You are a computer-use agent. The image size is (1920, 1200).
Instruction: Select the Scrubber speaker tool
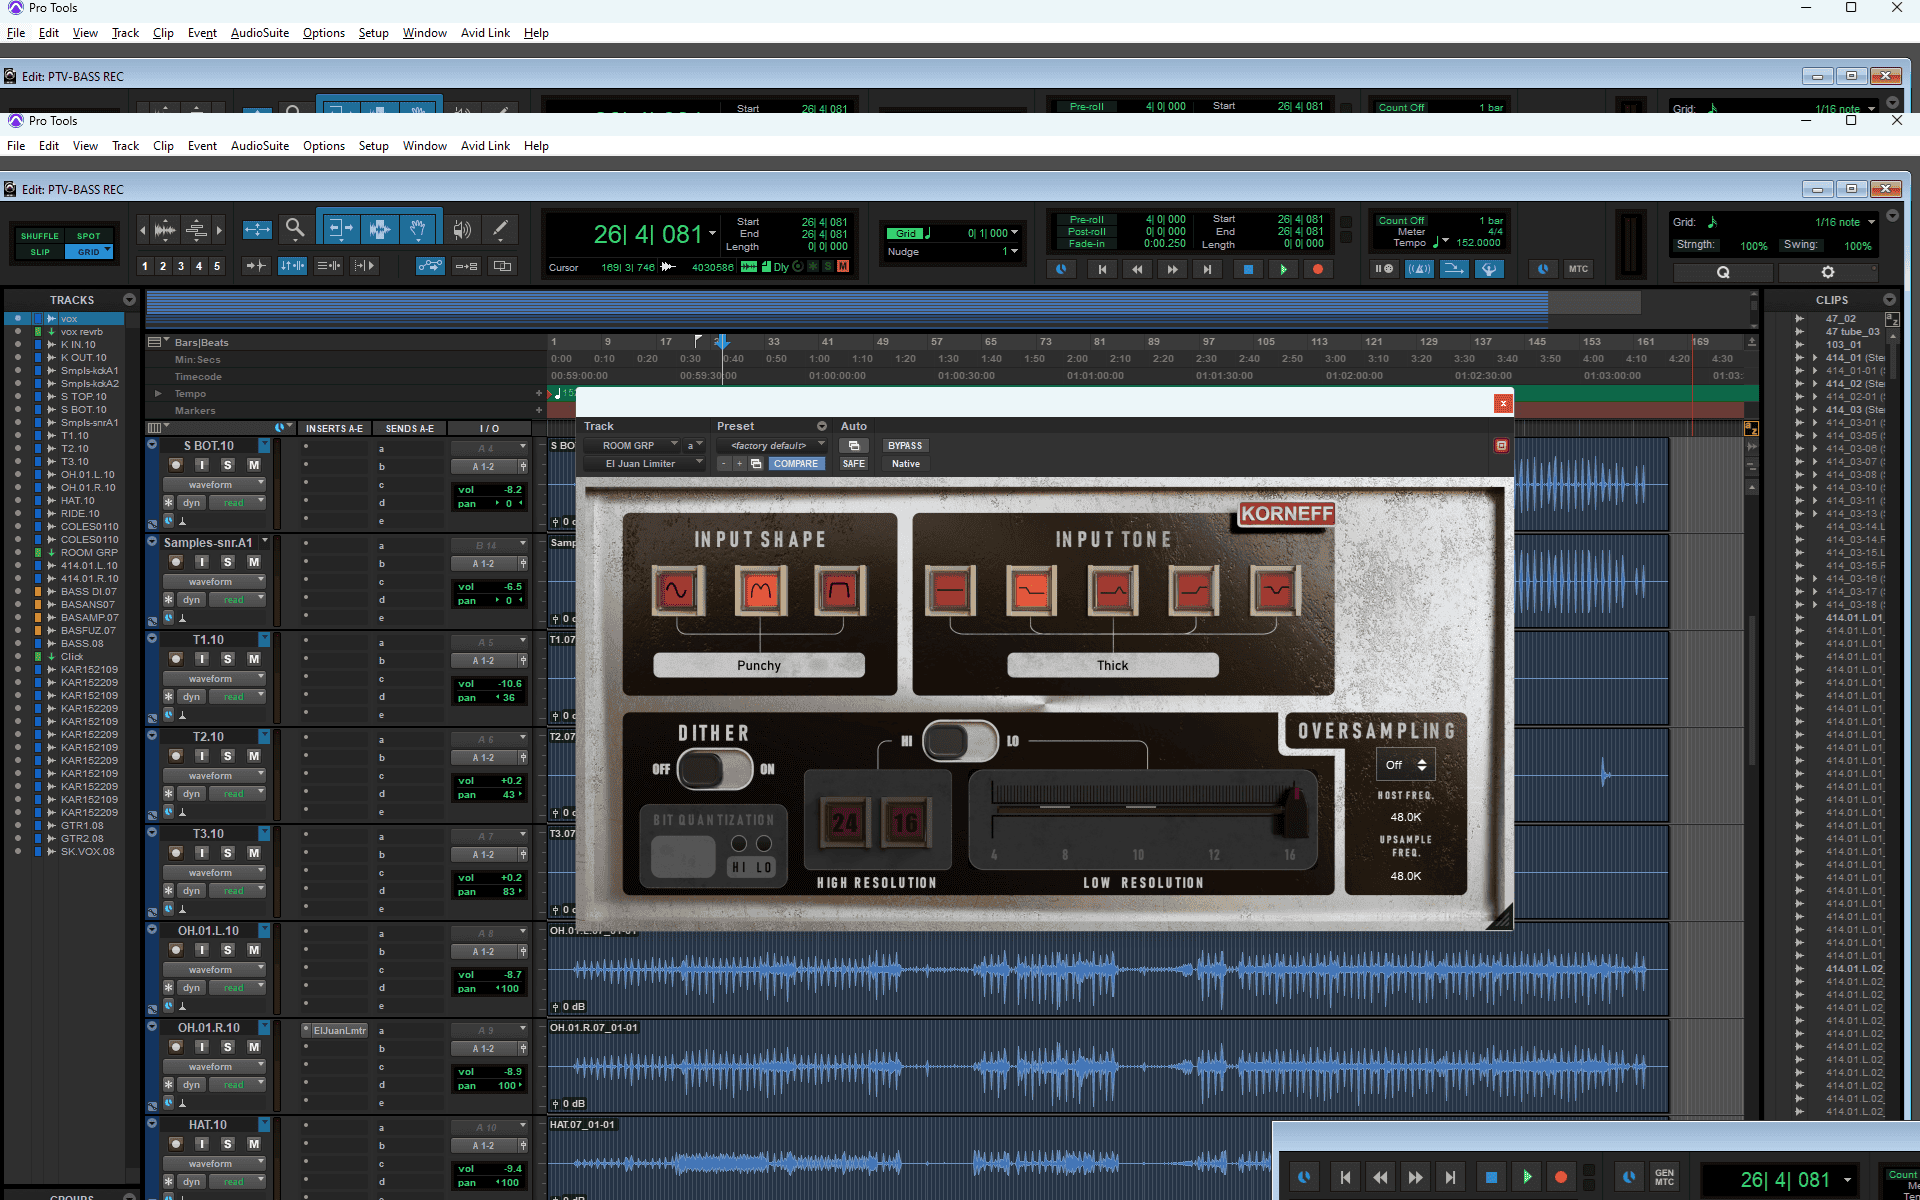click(461, 229)
